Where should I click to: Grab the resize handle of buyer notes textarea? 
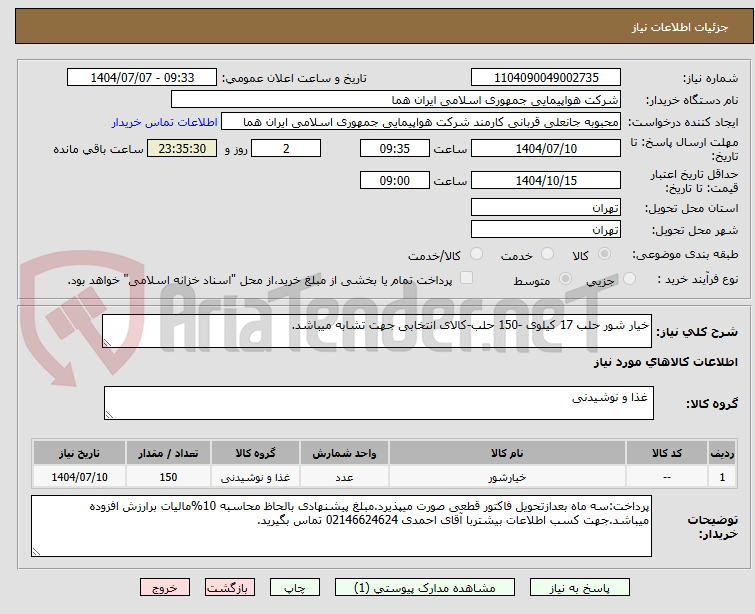click(36, 552)
